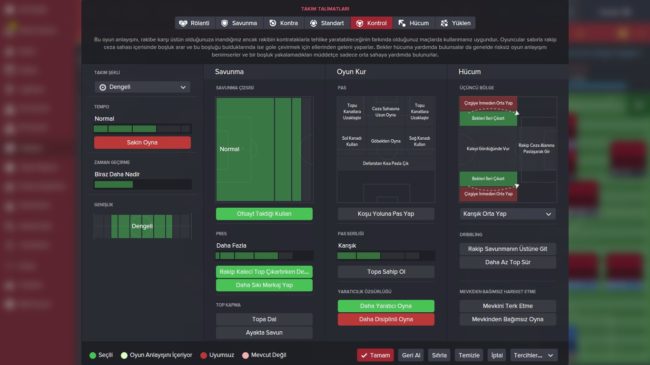This screenshot has width=650, height=365.
Task: Select upper Çizgiye İnmeden Orta Yap
Action: tap(488, 103)
